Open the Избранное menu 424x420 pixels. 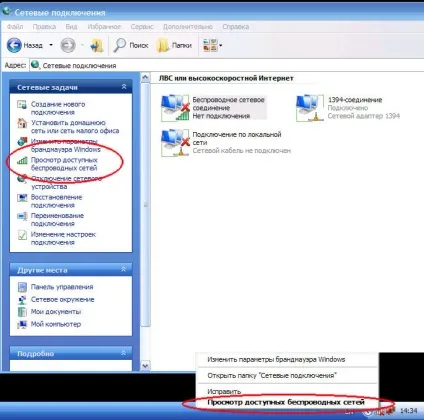pyautogui.click(x=104, y=27)
